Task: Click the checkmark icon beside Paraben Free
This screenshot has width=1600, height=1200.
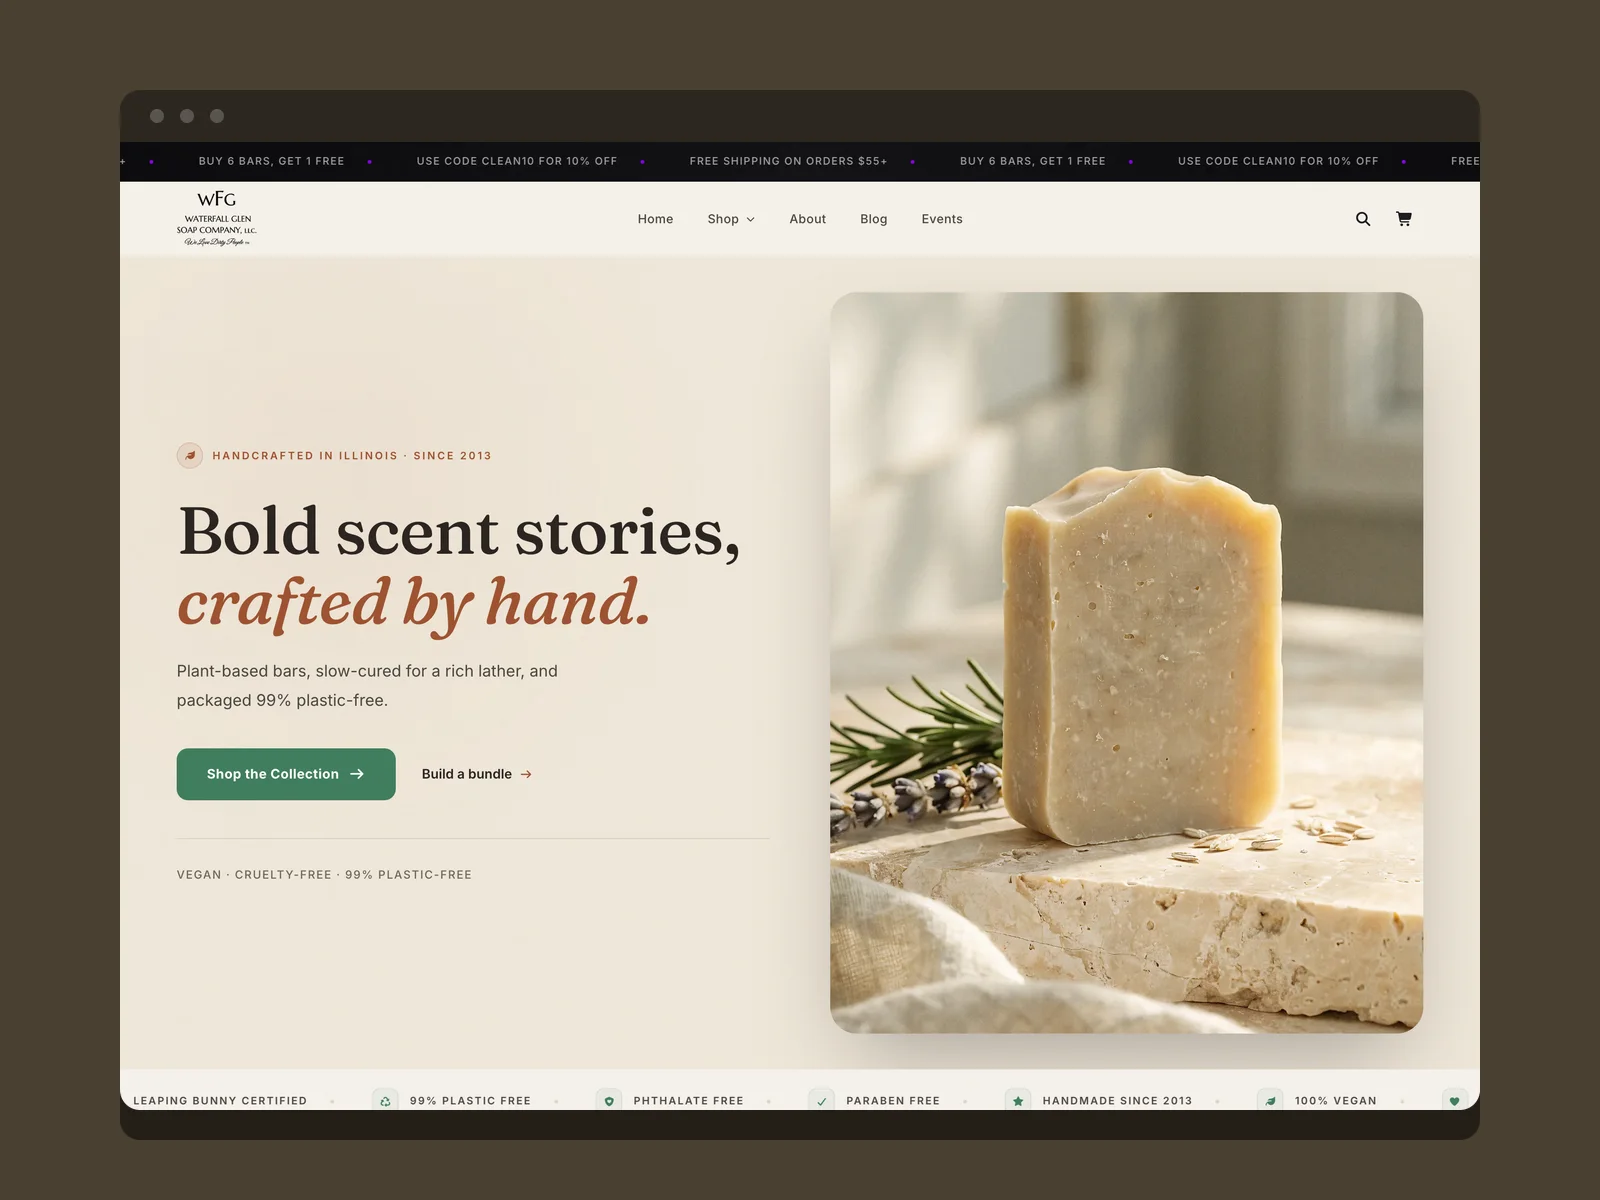Action: 822,1100
